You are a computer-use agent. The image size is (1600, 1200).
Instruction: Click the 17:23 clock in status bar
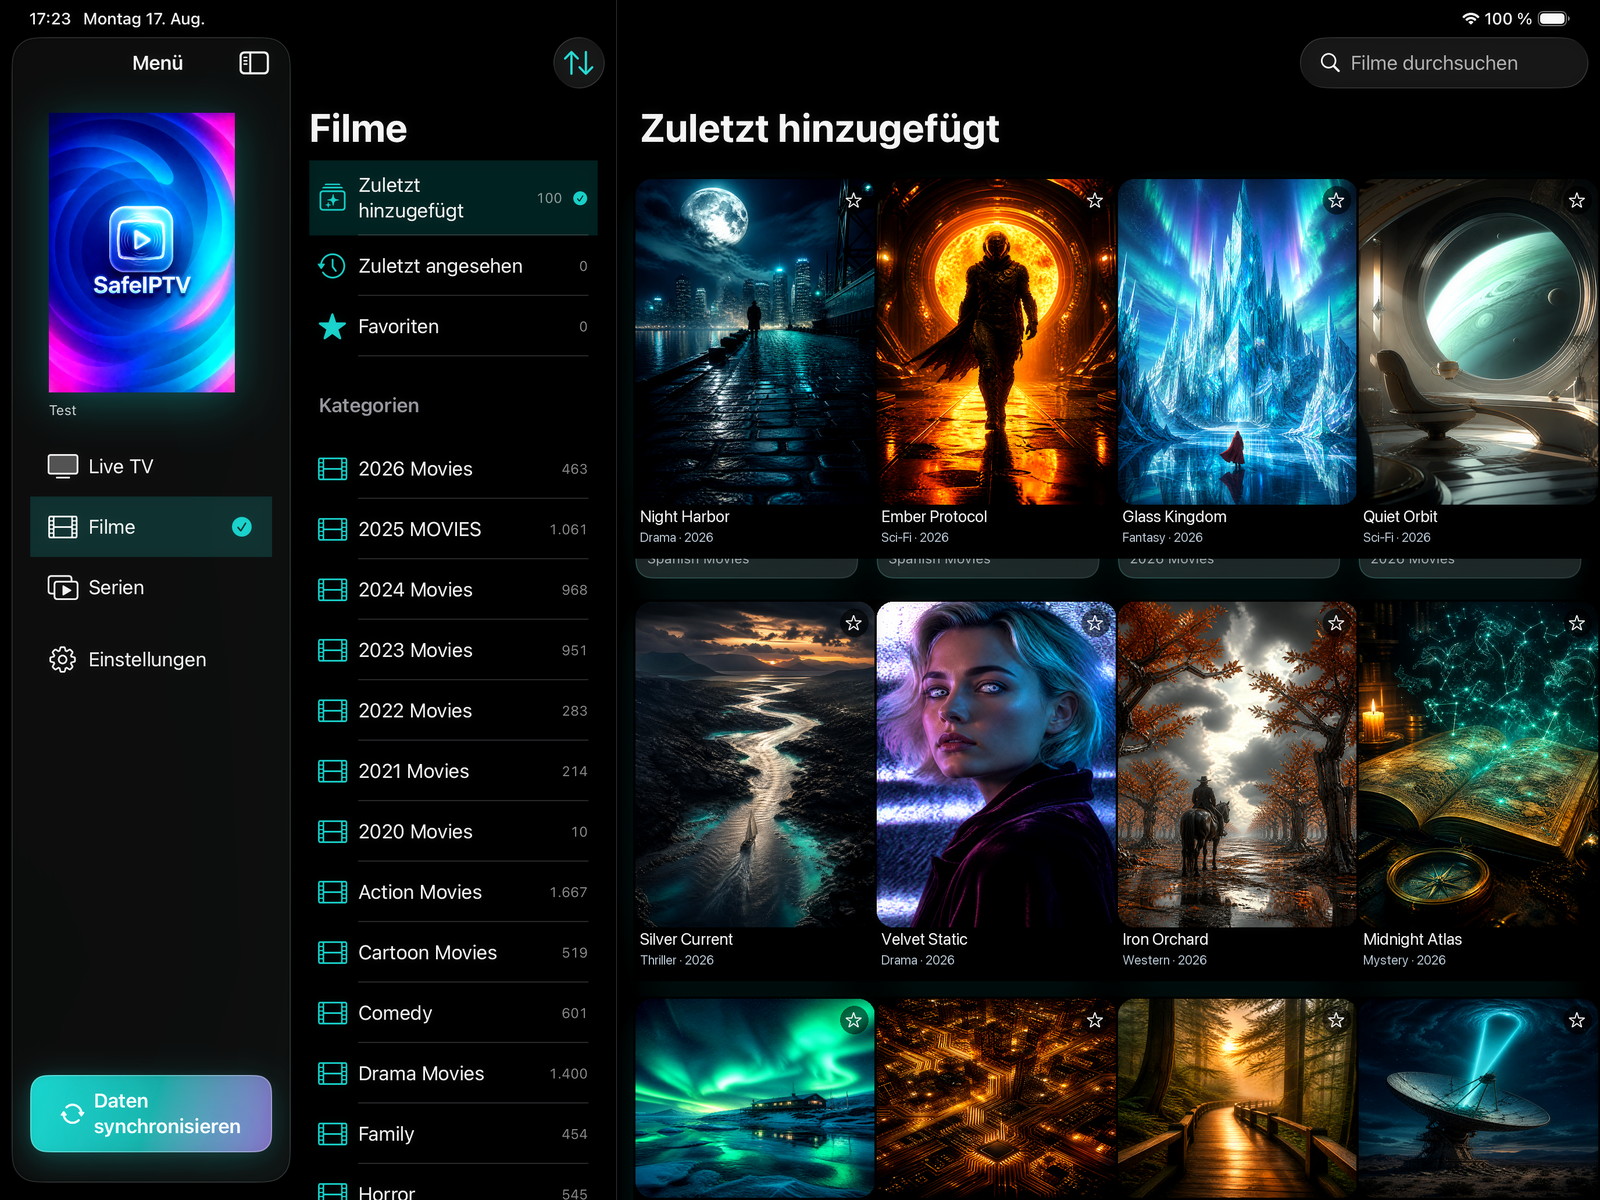pos(50,18)
